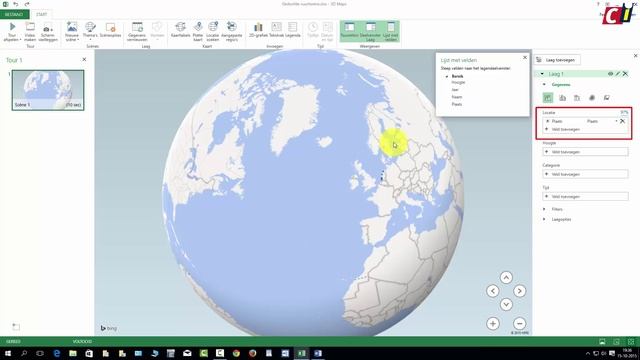Screen dimensions: 640x360
Task: Add a field under Tijd
Action: (585, 197)
